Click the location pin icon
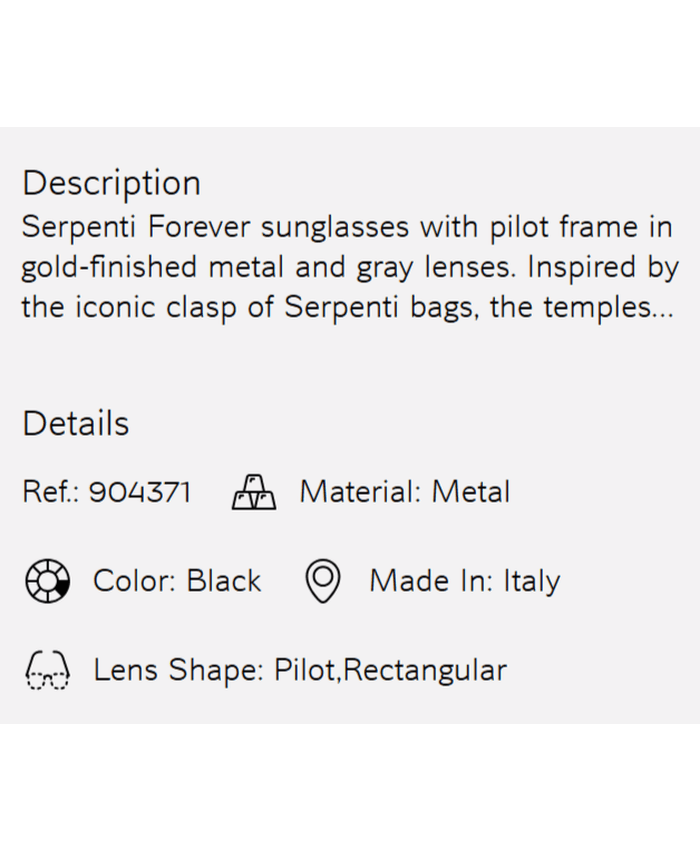 (x=322, y=581)
